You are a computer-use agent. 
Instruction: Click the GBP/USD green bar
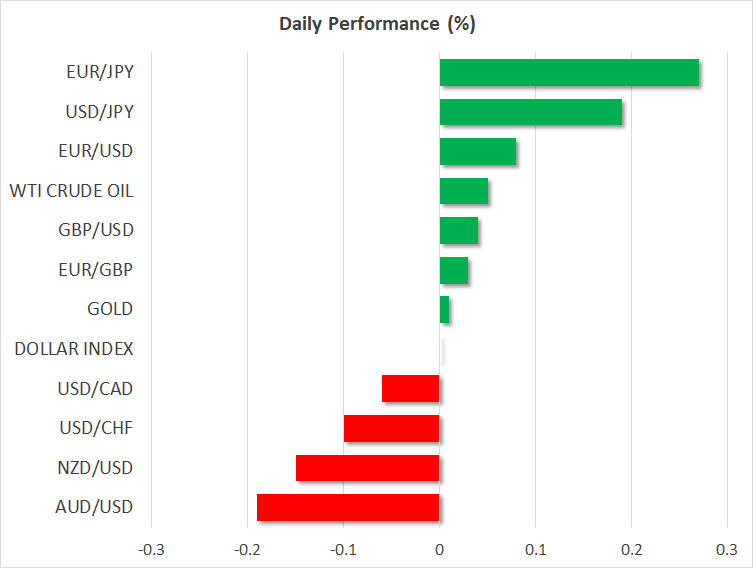[459, 230]
